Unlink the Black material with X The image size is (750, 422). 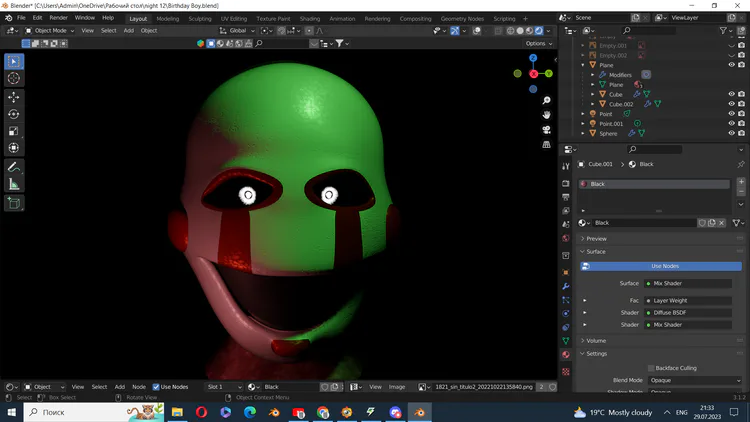722,223
